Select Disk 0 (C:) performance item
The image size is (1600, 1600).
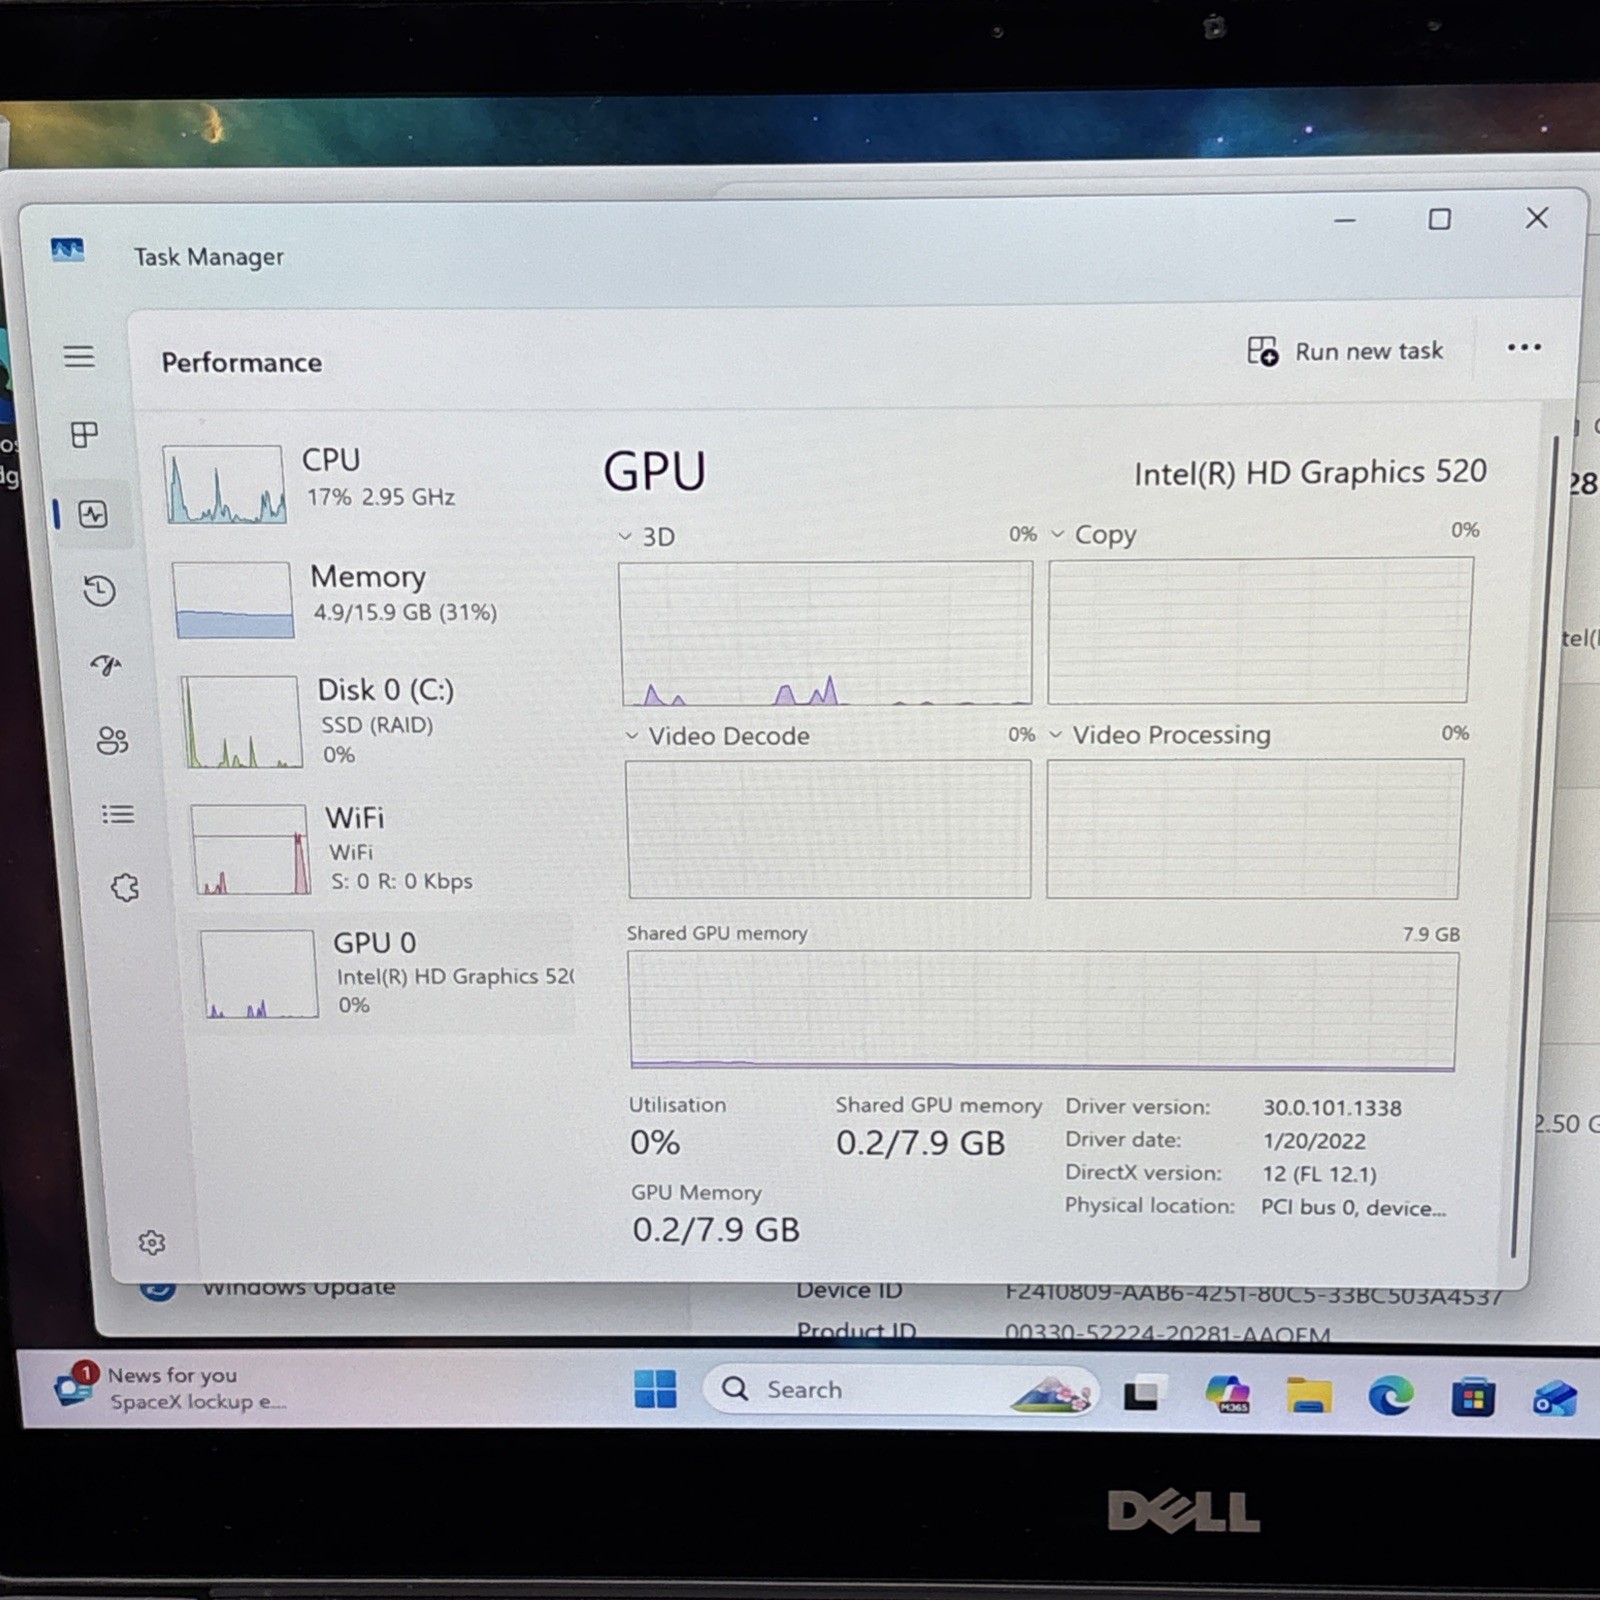(x=375, y=720)
